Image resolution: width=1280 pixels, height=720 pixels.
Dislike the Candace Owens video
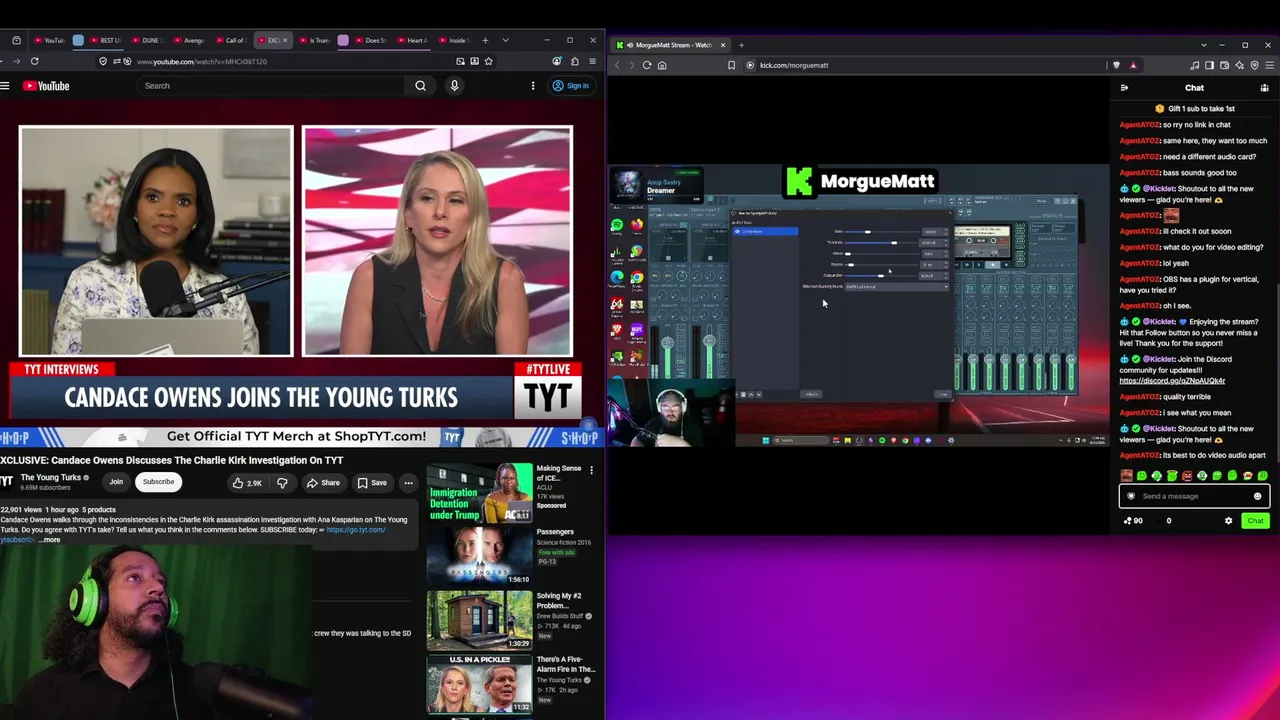point(282,483)
